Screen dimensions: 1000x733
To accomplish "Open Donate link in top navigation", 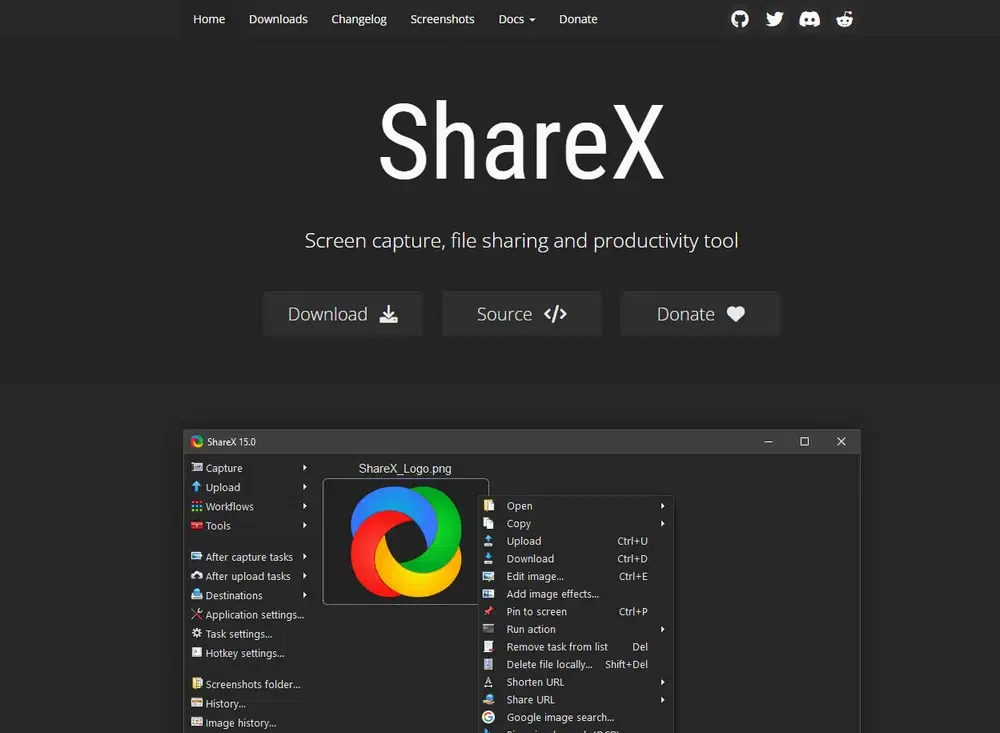I will 578,19.
